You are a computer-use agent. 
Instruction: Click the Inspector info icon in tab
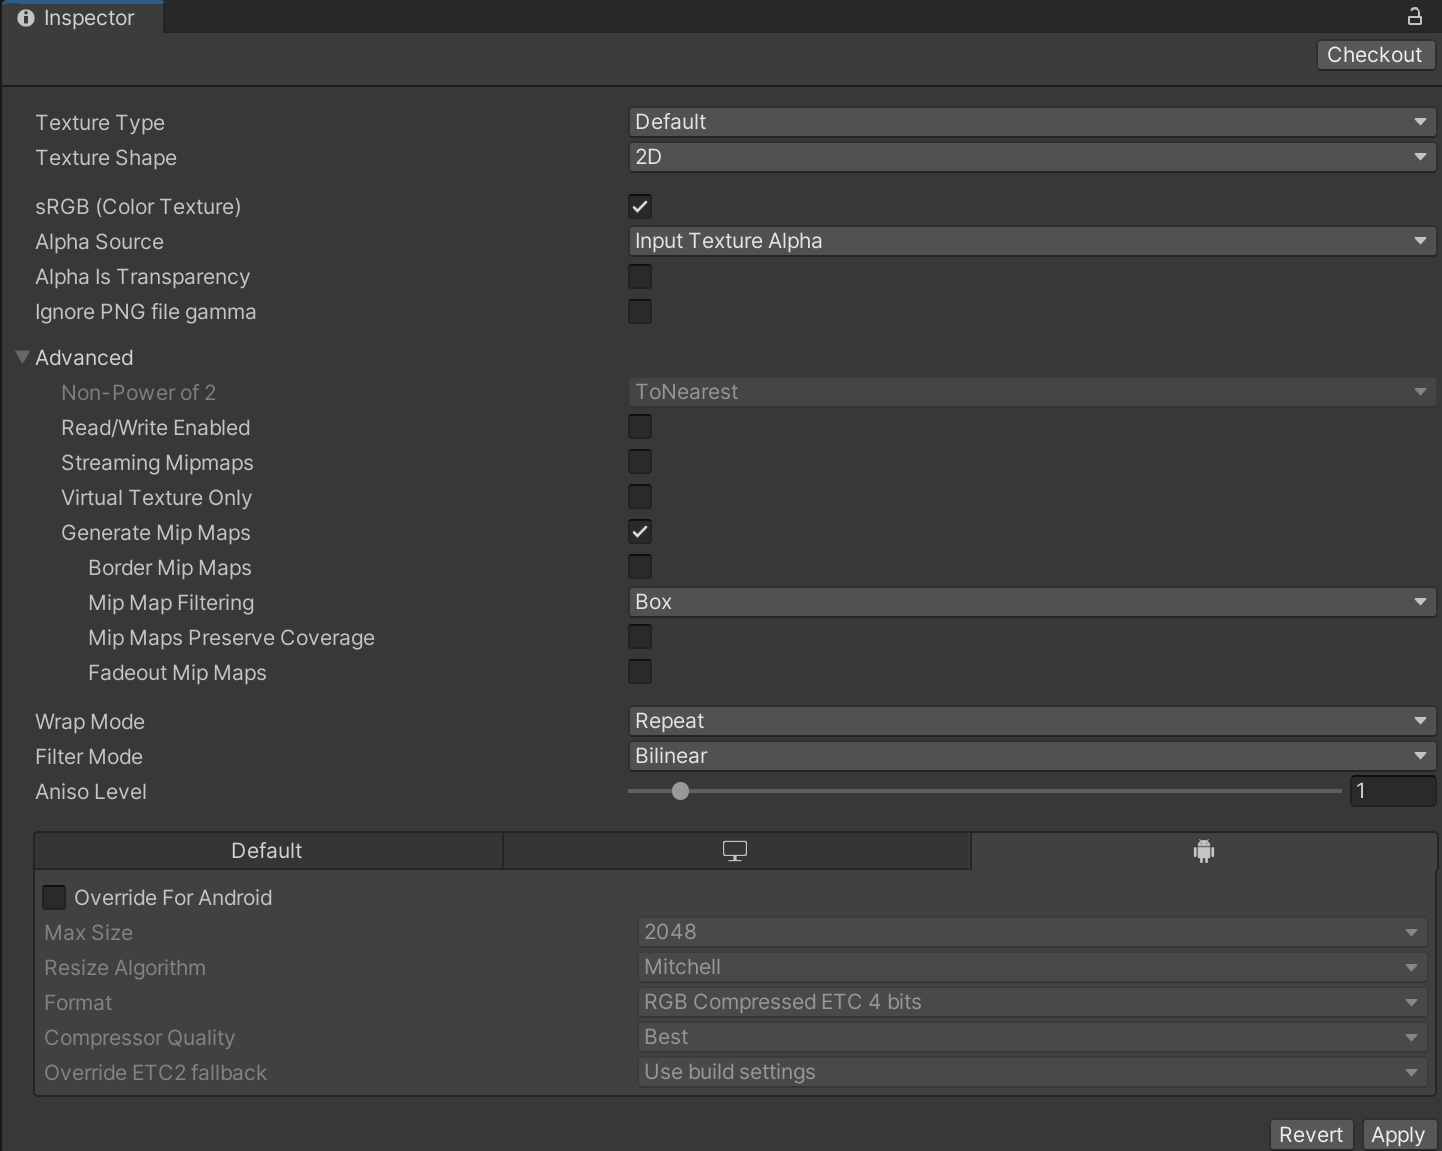click(26, 18)
